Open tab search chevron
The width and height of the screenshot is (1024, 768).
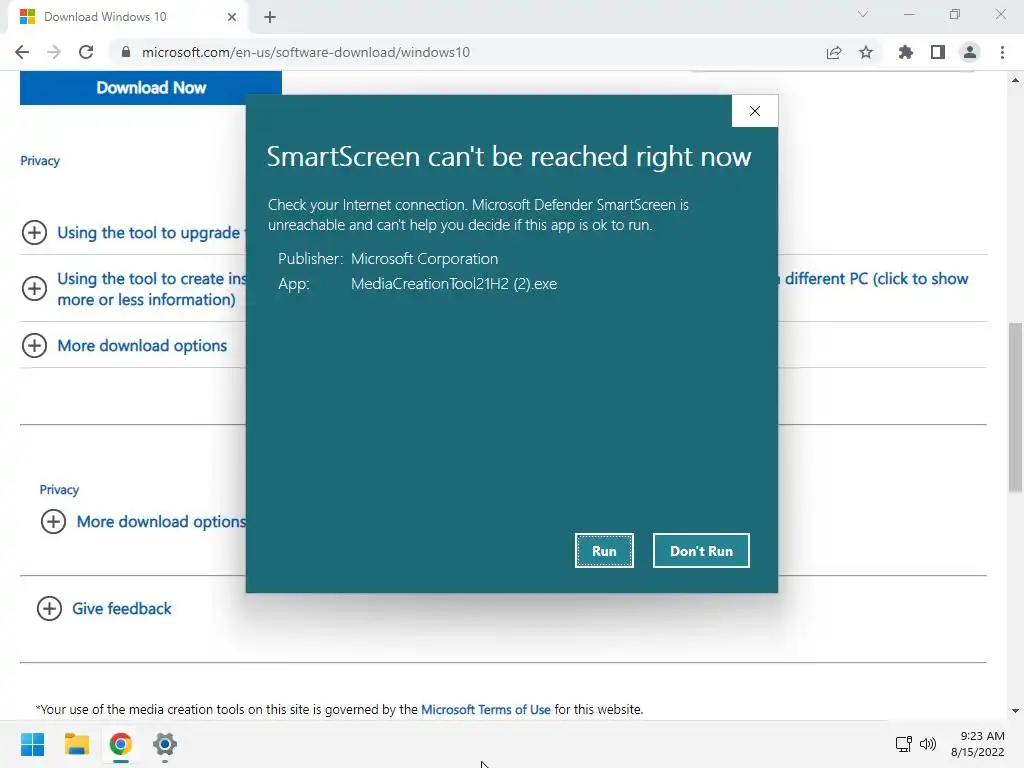[x=863, y=14]
